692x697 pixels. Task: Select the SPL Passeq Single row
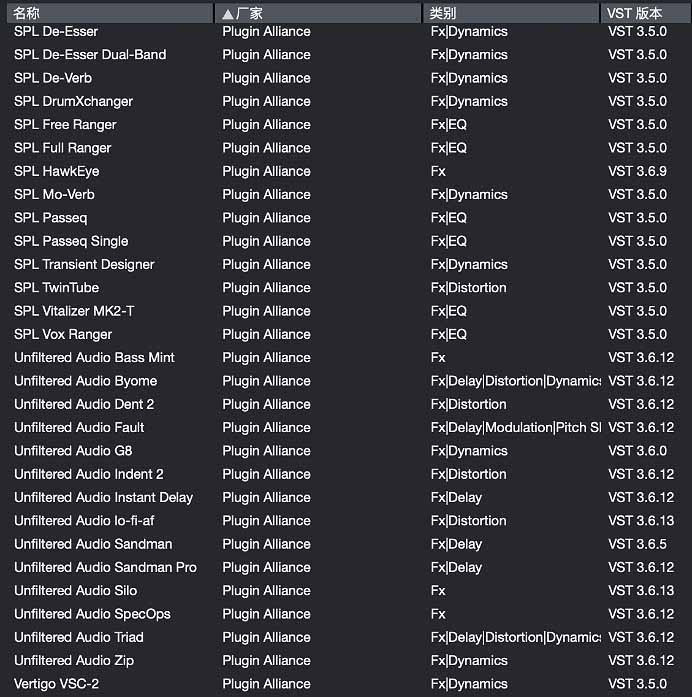346,241
